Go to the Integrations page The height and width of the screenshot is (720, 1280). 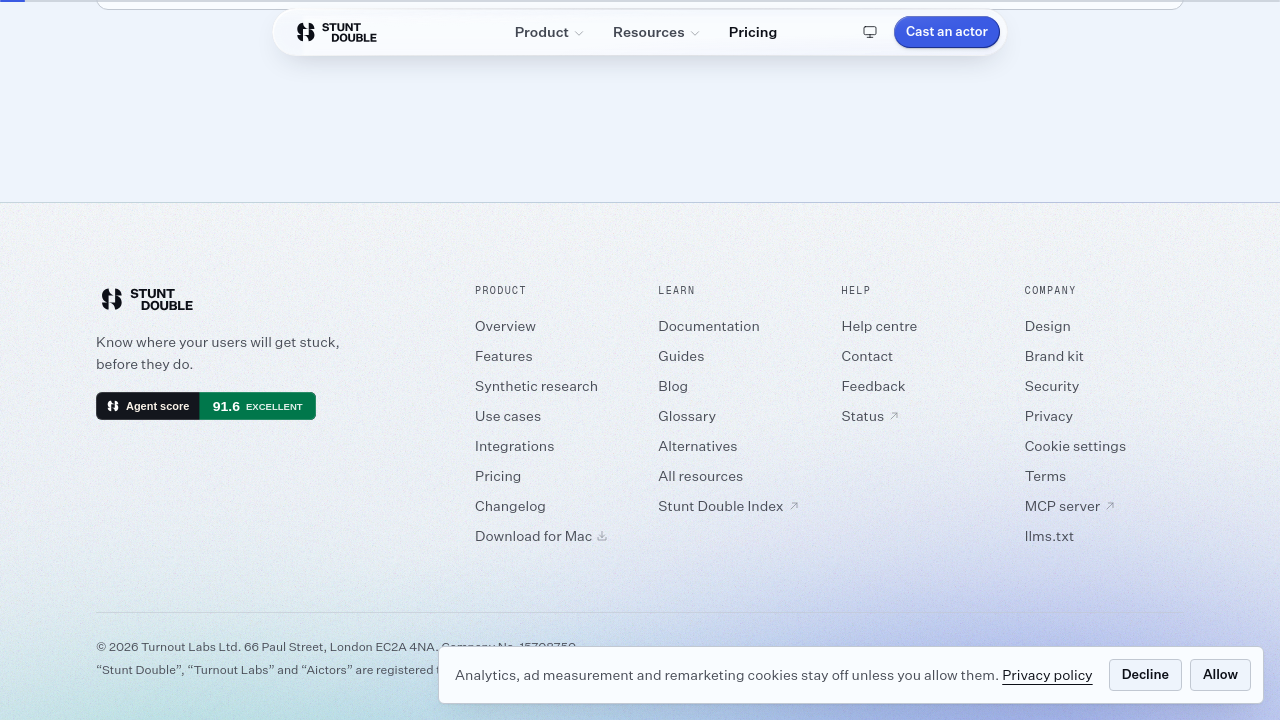tap(514, 446)
